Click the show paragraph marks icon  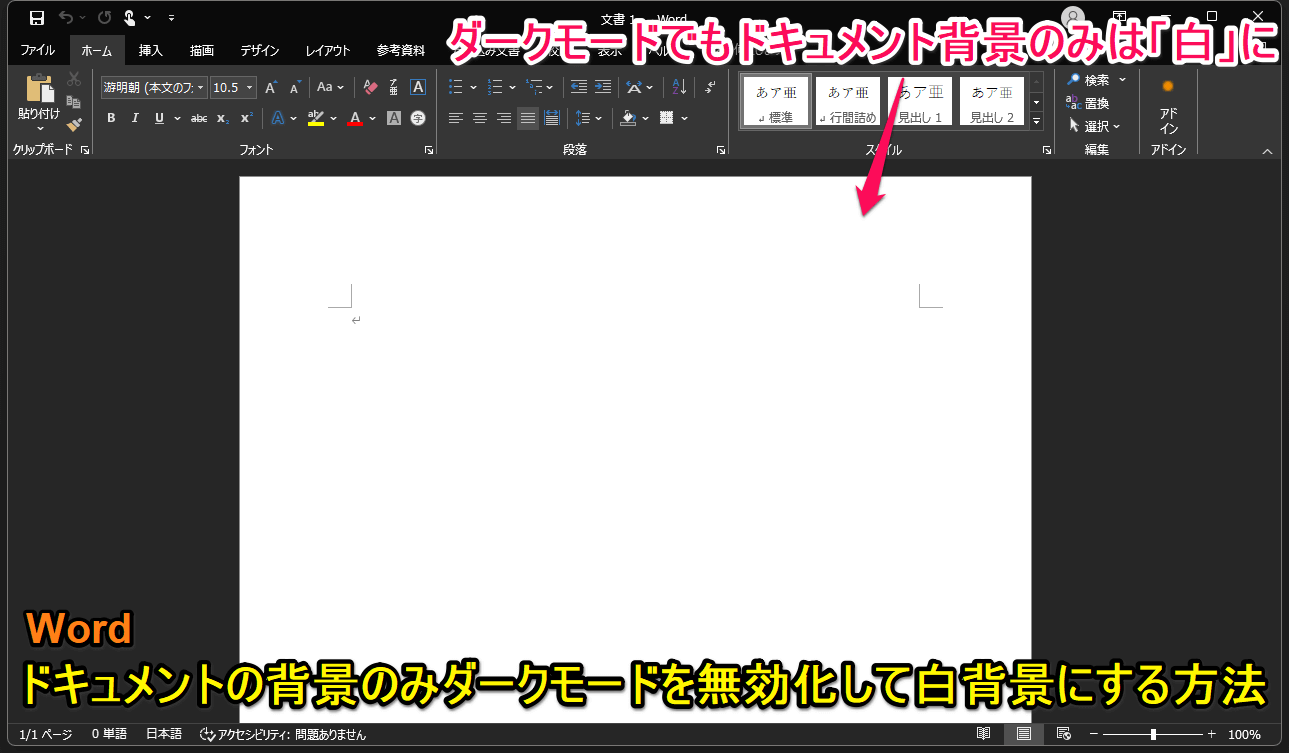click(710, 88)
